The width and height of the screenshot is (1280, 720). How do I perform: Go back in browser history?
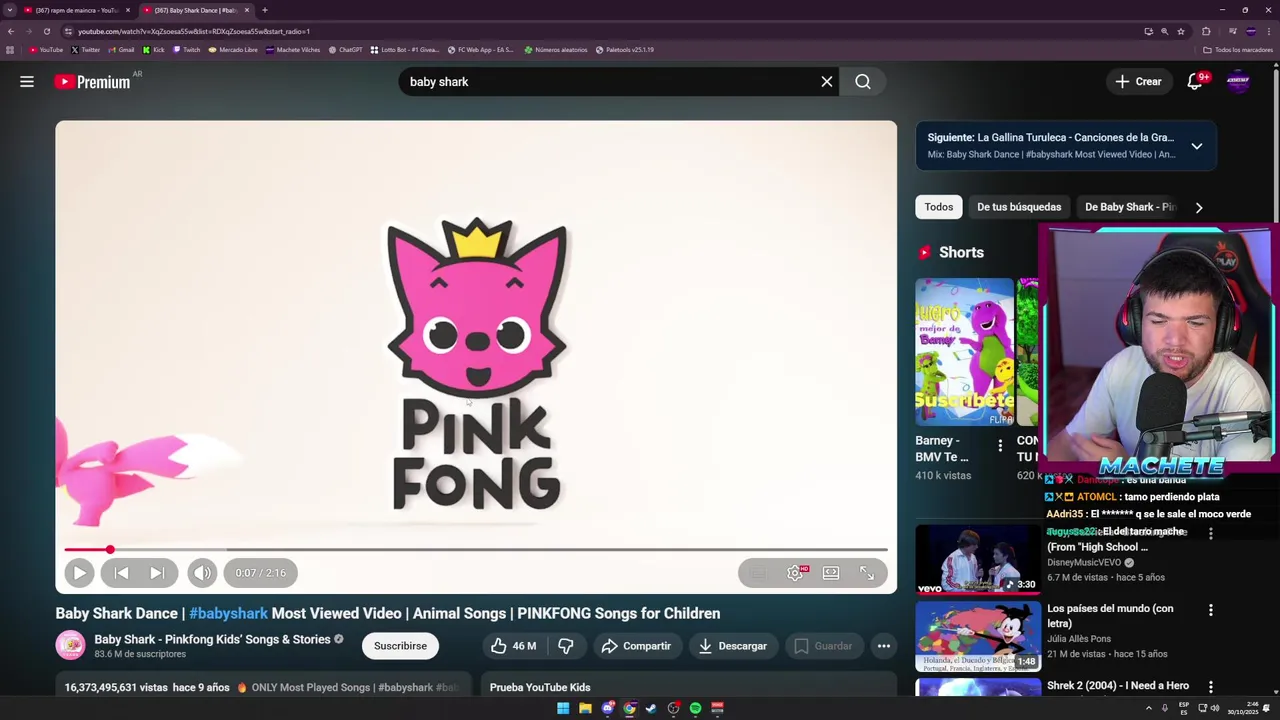tap(10, 31)
